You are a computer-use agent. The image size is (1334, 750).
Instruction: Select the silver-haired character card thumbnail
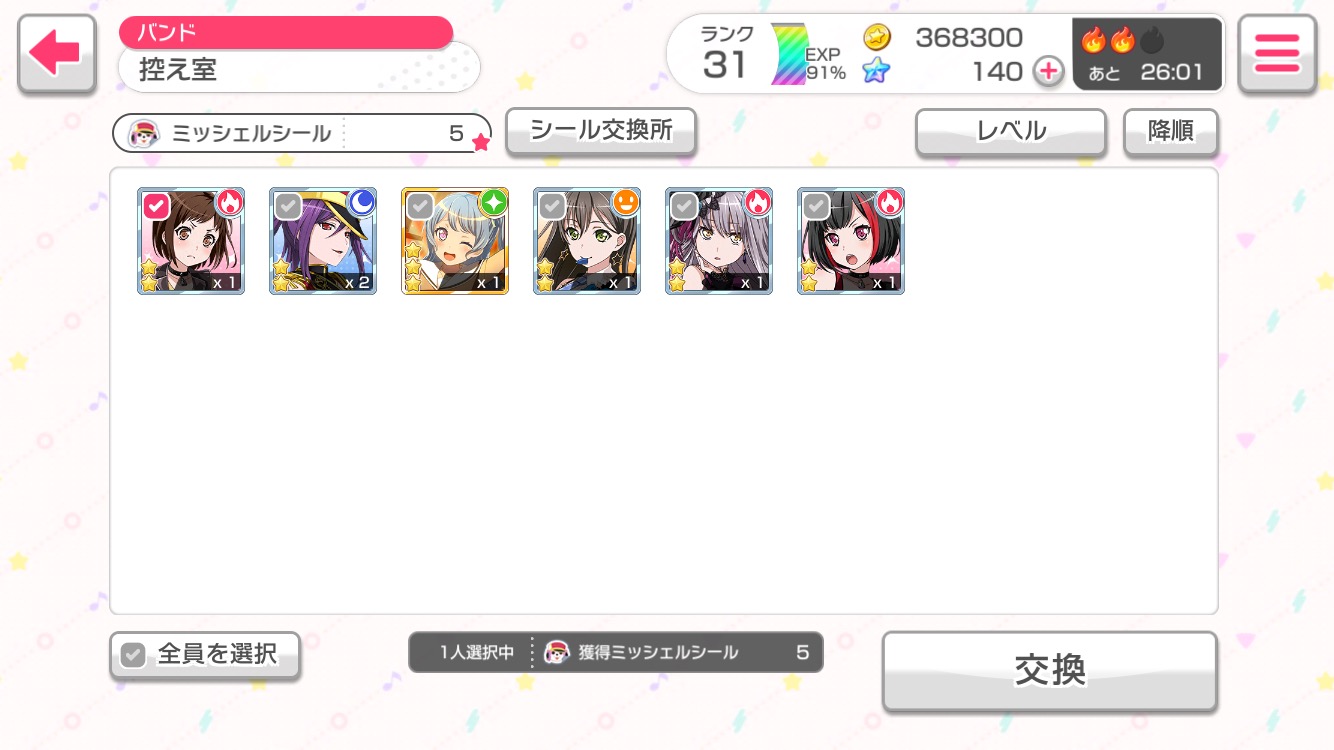pyautogui.click(x=719, y=241)
